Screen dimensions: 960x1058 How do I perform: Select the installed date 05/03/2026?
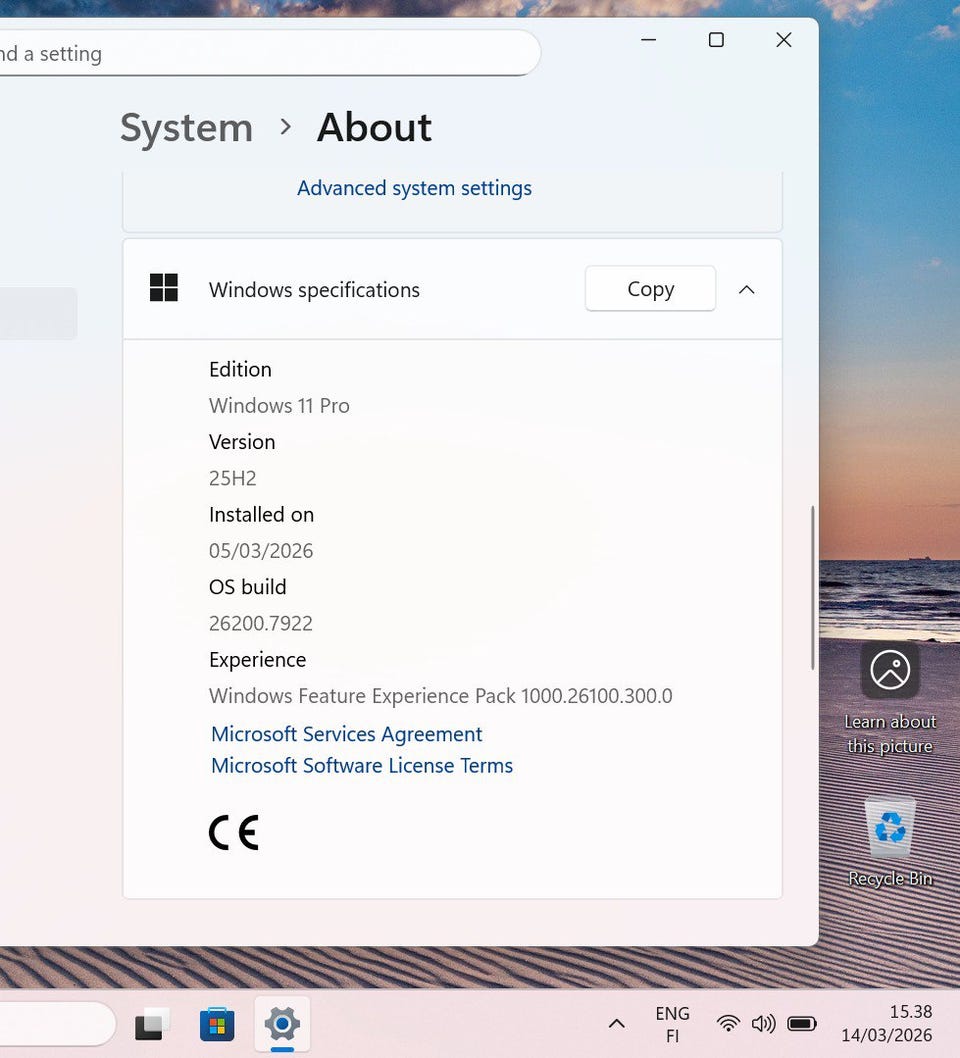point(261,551)
